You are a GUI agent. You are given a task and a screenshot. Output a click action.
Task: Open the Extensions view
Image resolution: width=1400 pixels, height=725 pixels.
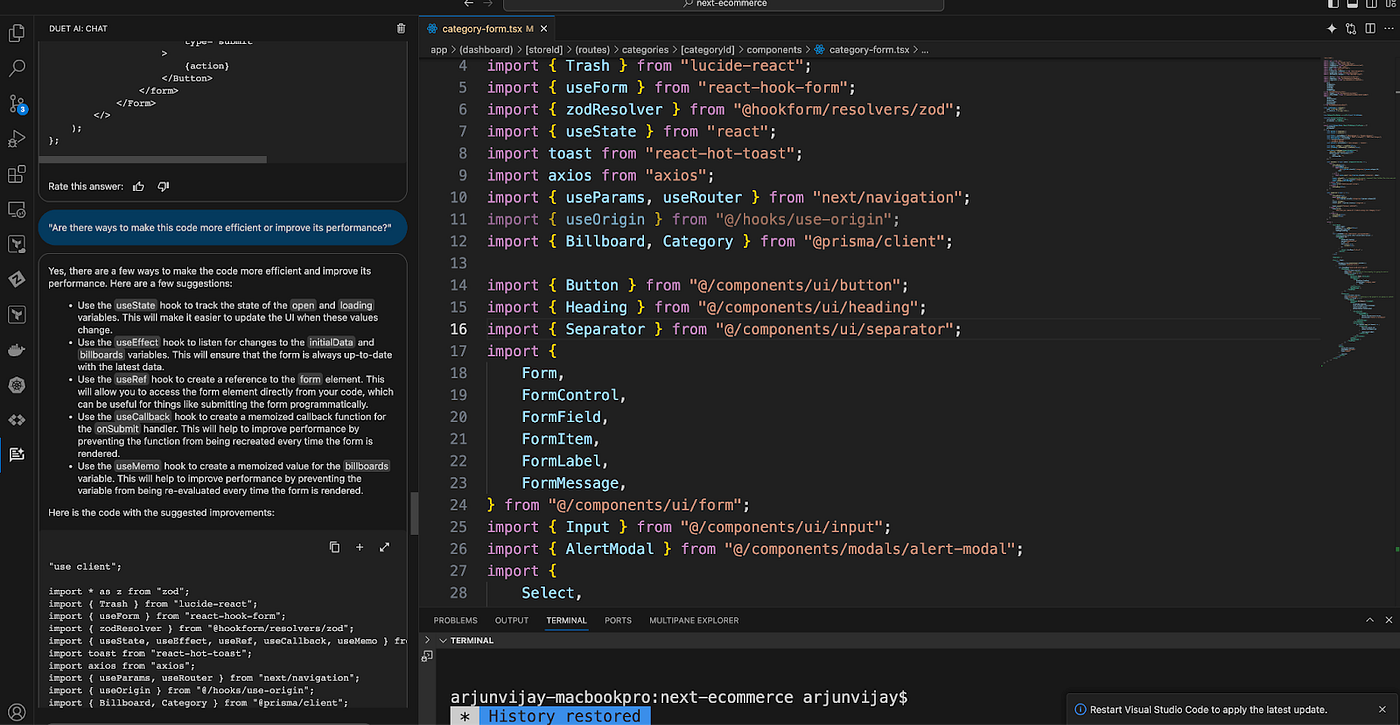point(16,174)
